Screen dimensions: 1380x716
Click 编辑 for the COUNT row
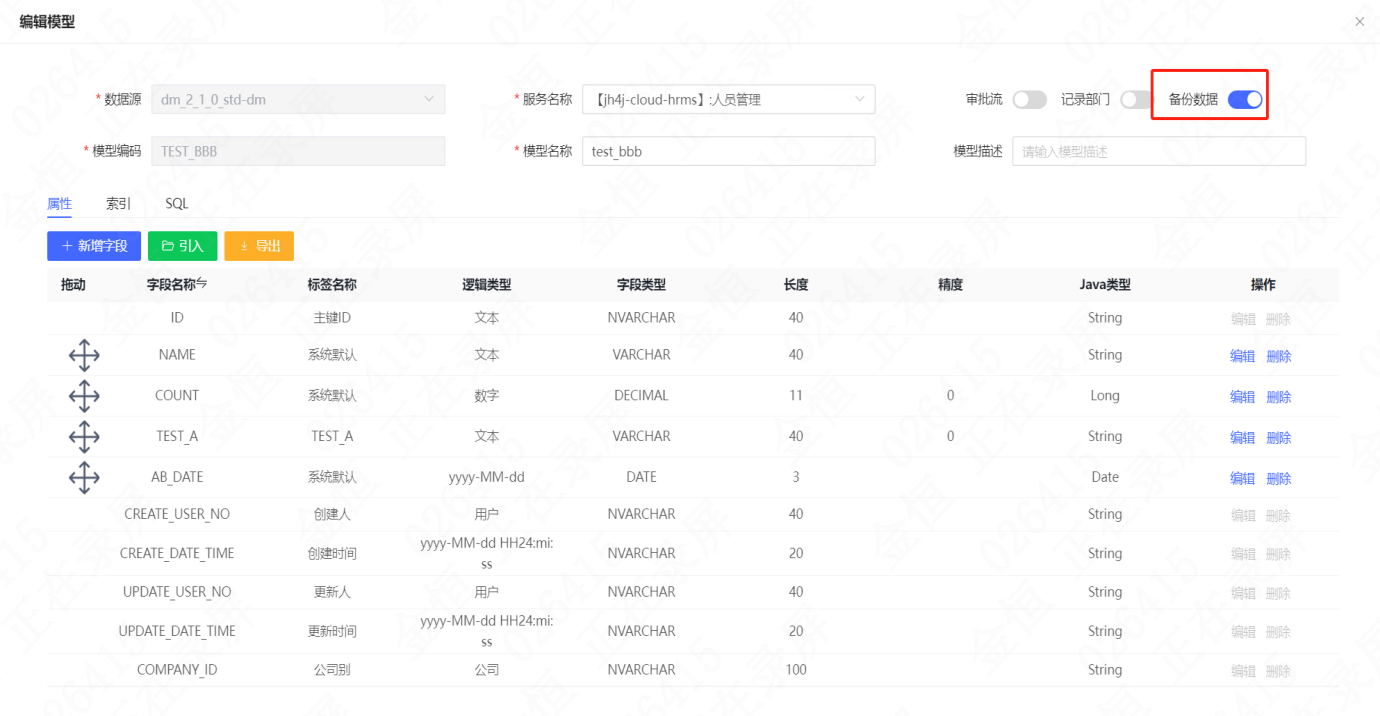click(x=1242, y=397)
